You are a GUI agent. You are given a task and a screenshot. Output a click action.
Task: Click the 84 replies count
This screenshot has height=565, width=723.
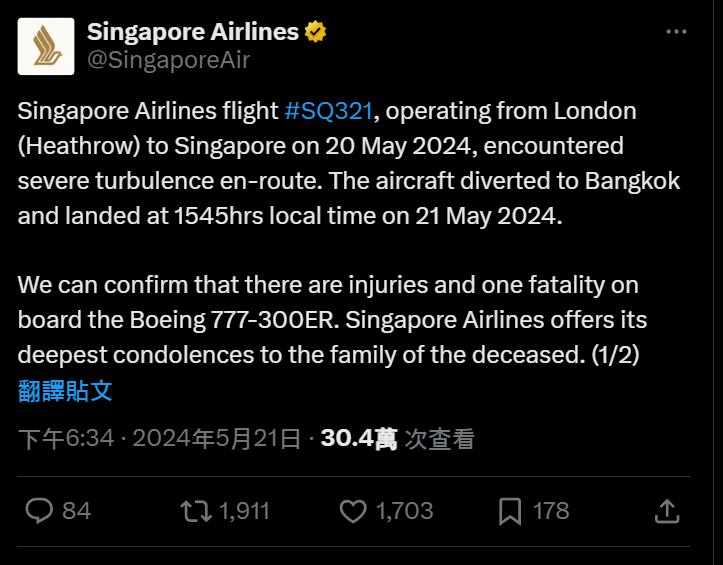77,511
